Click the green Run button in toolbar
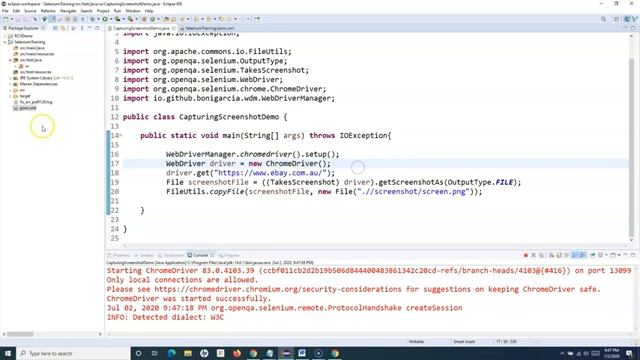Screen dimensions: 640x360 click(x=105, y=19)
